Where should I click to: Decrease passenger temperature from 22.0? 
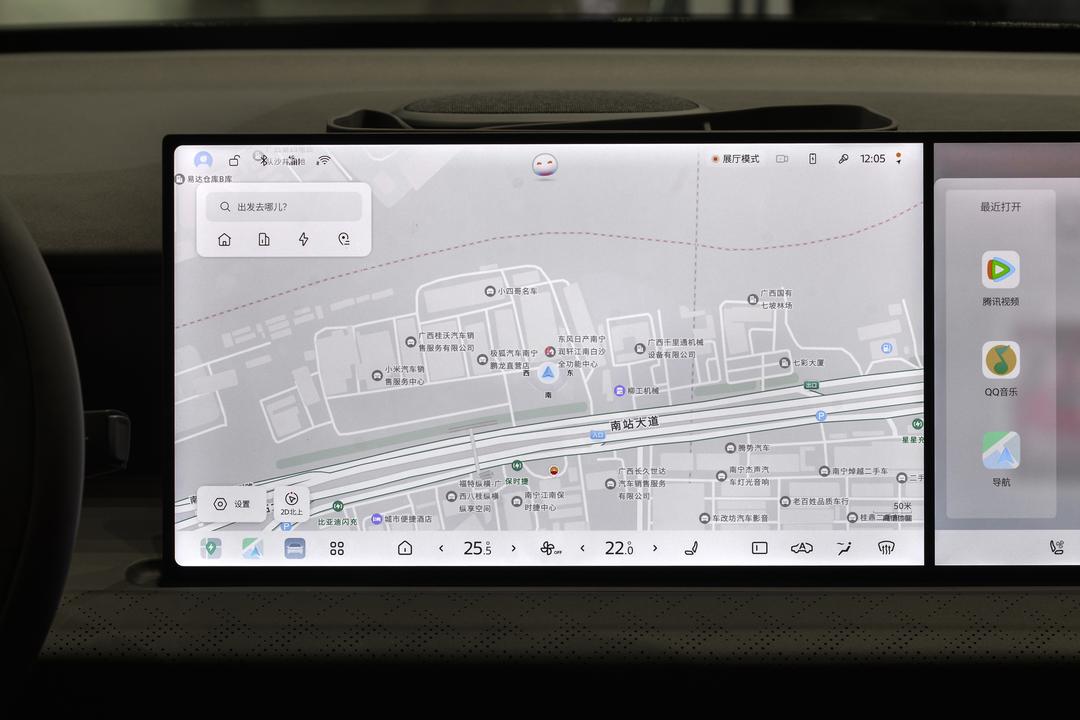click(x=583, y=548)
